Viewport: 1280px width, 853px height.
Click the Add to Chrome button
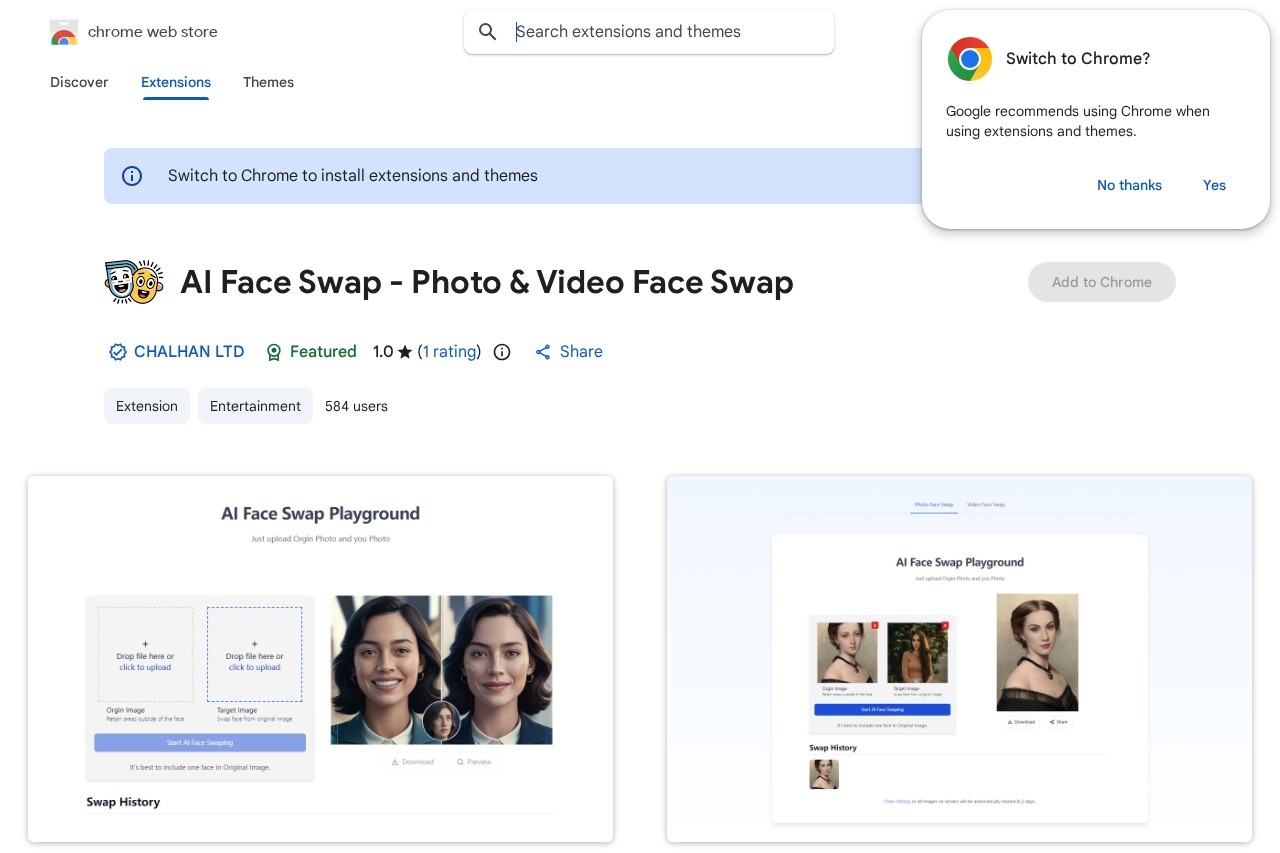point(1102,282)
